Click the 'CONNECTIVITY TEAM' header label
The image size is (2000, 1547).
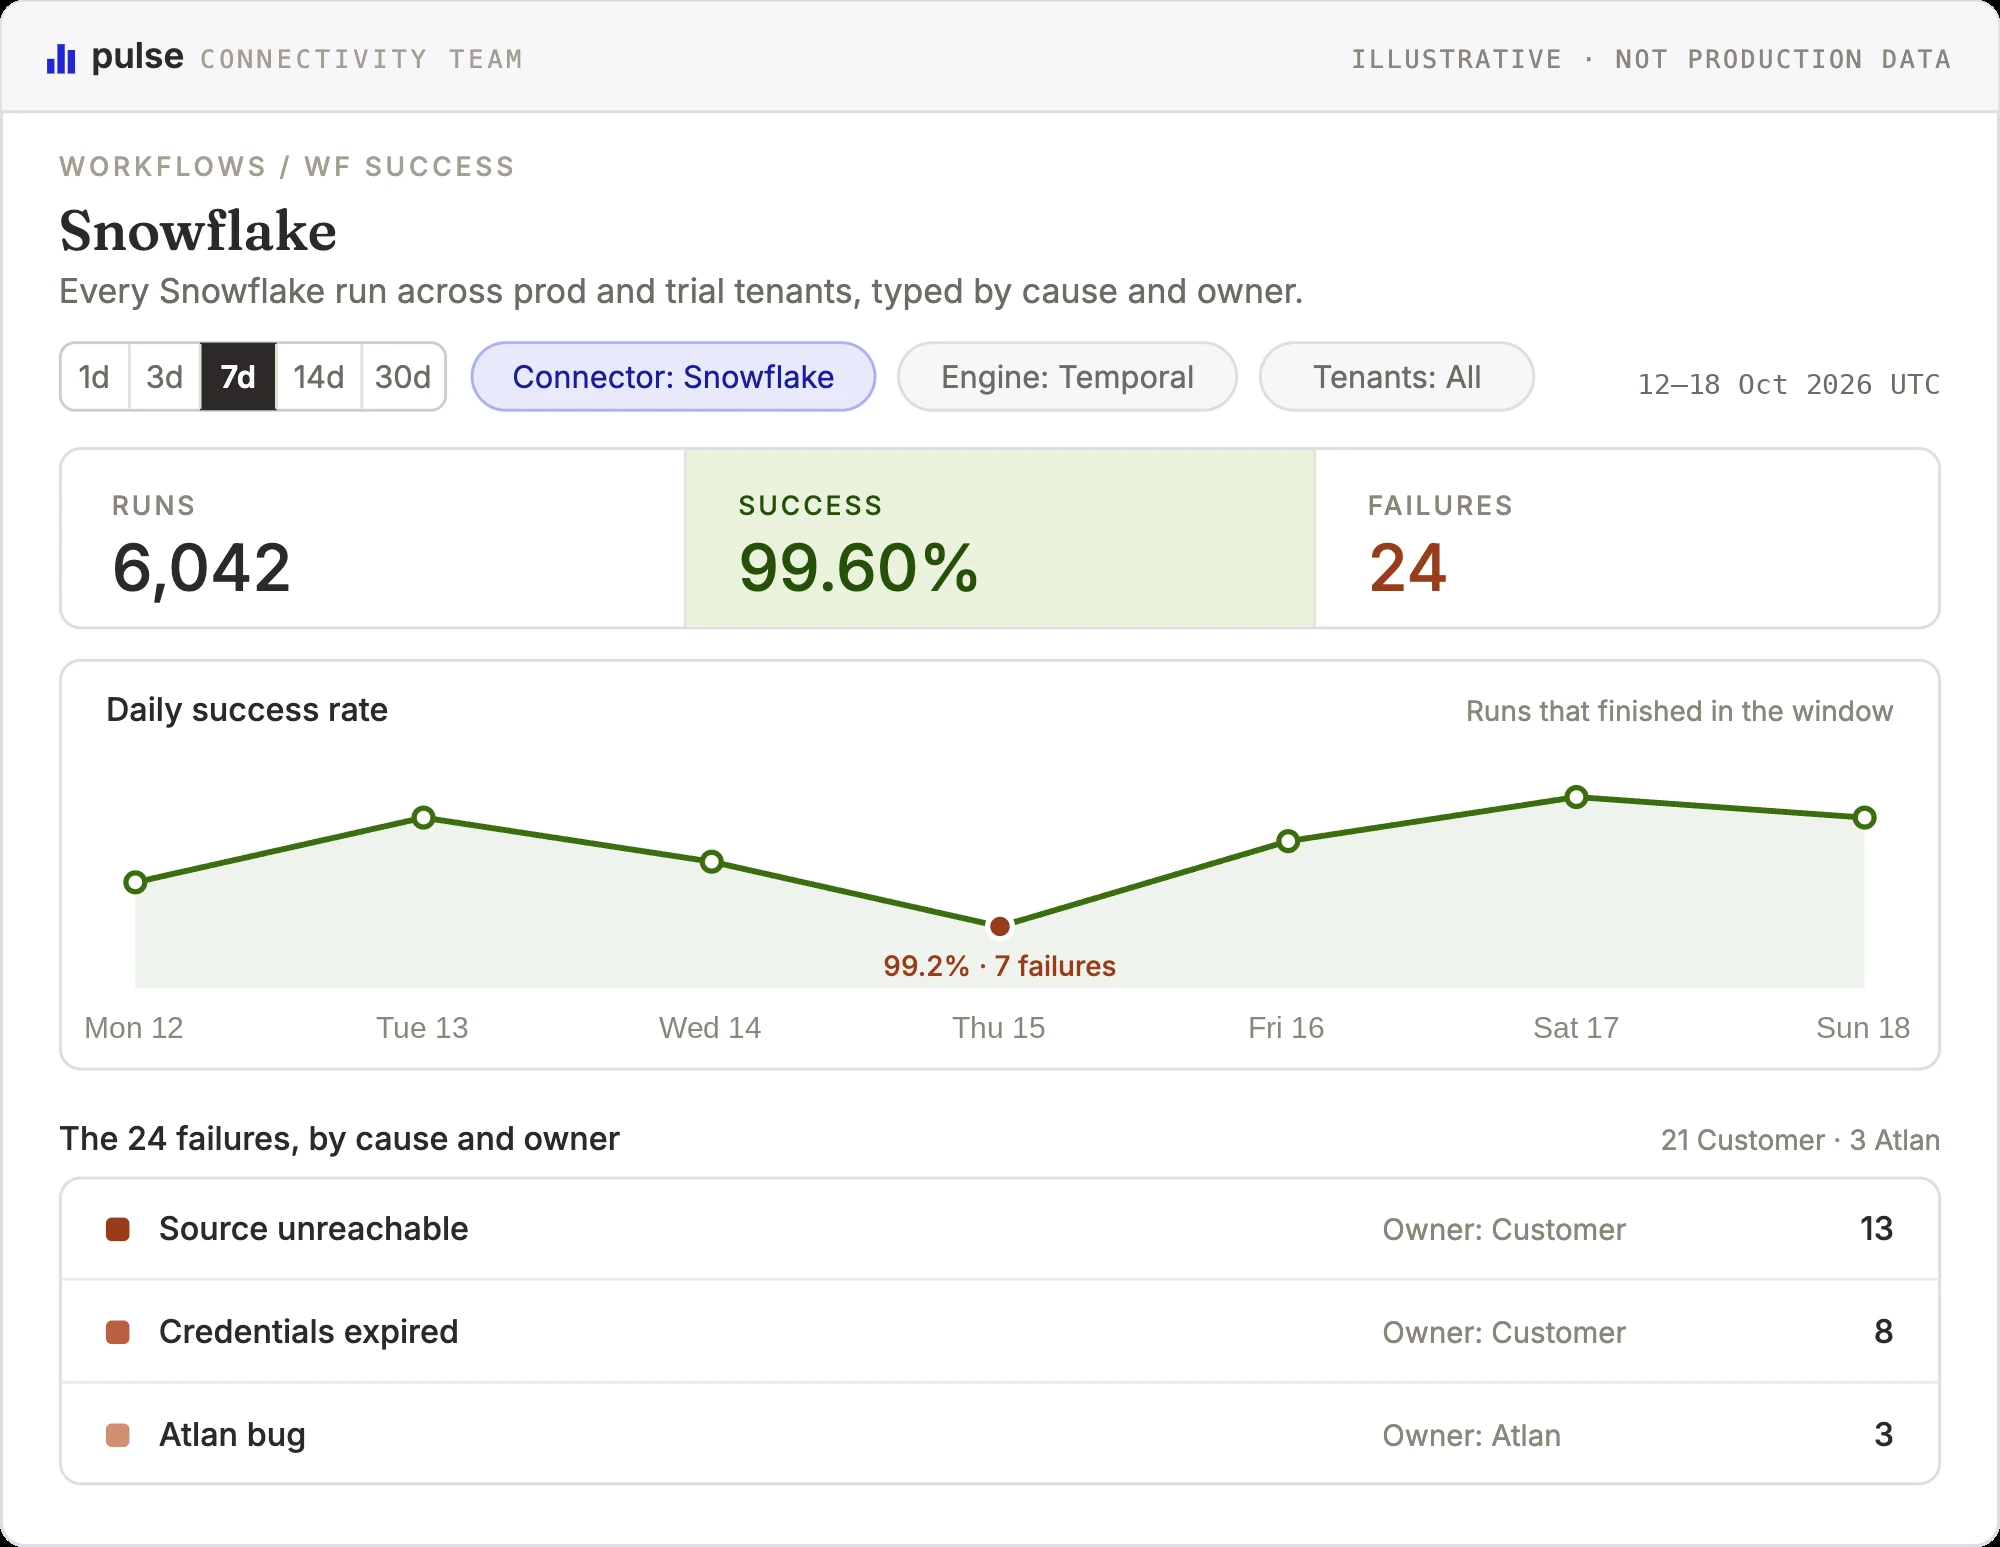click(x=361, y=60)
